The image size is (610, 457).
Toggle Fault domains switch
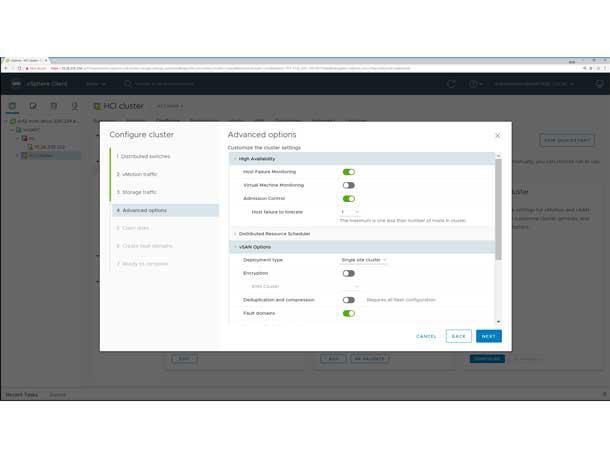click(349, 313)
